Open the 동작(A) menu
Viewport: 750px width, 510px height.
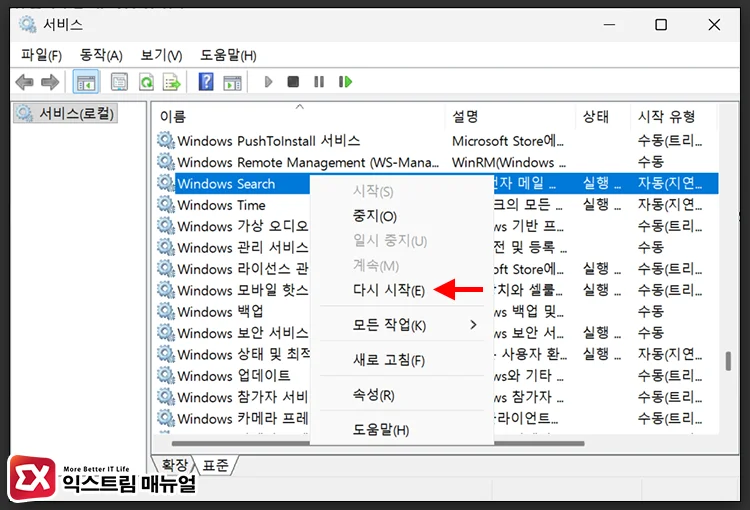pos(101,55)
